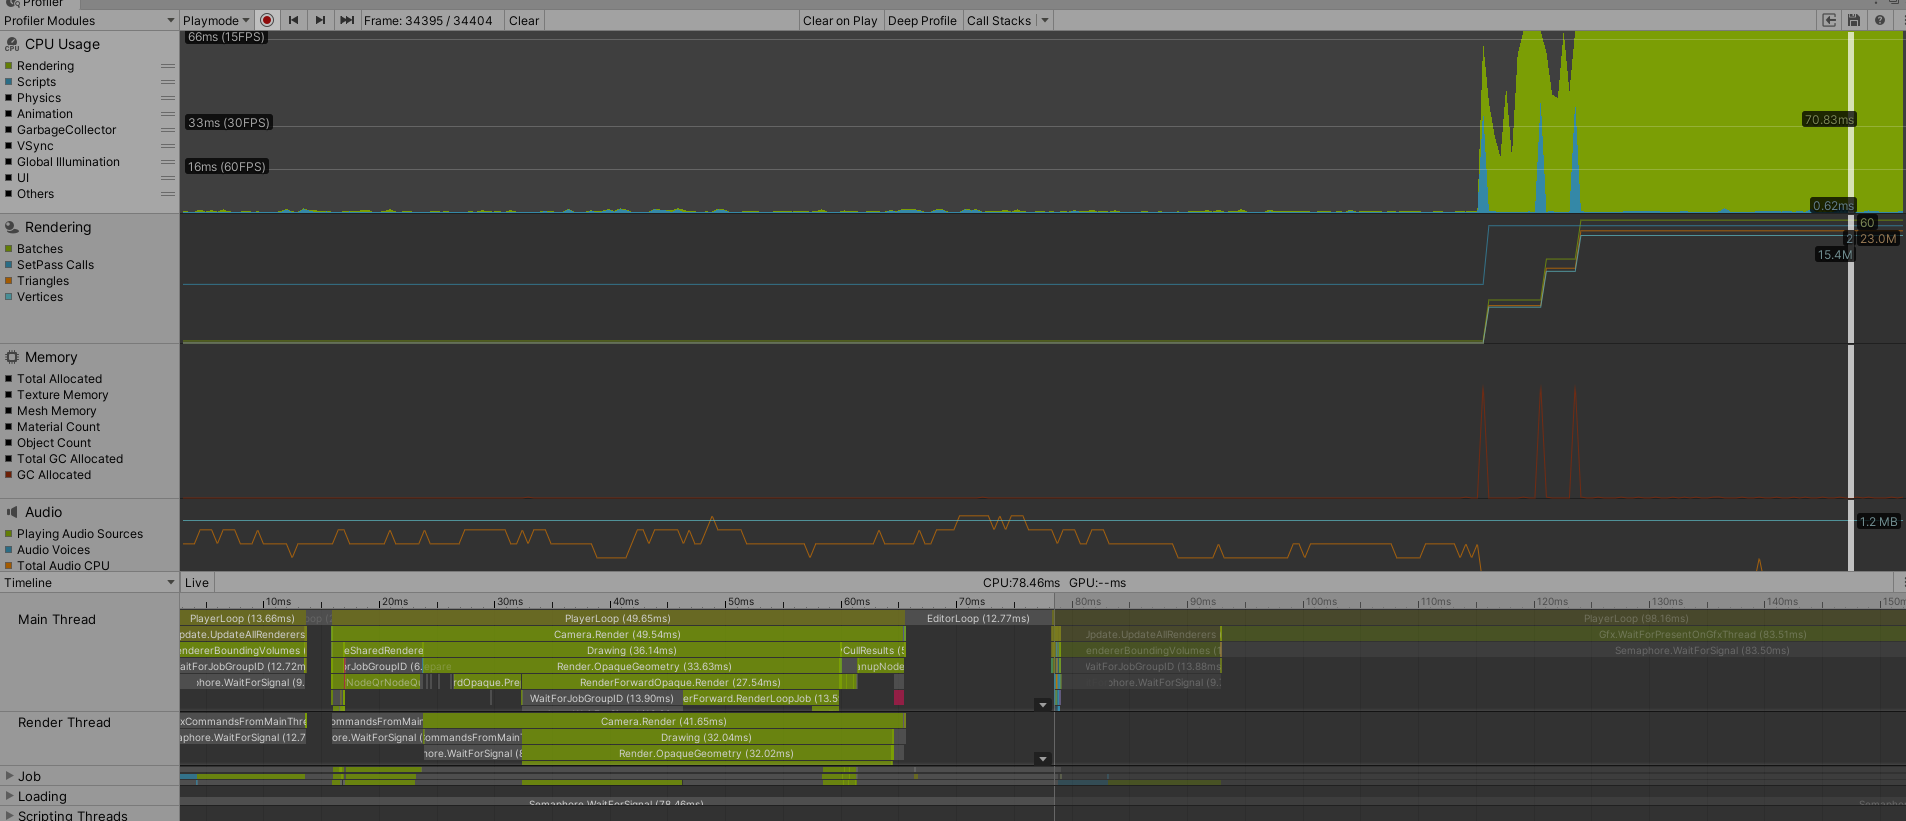The image size is (1906, 821).
Task: Toggle VSync category visibility
Action: 9,146
